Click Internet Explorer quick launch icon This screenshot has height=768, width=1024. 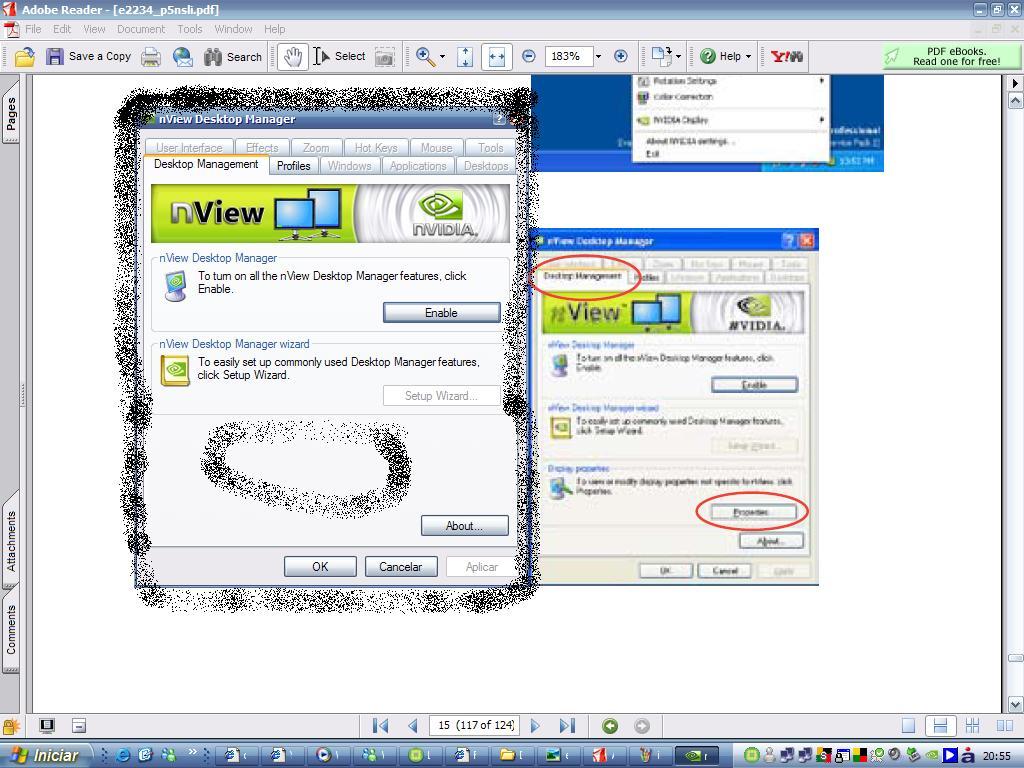point(122,755)
